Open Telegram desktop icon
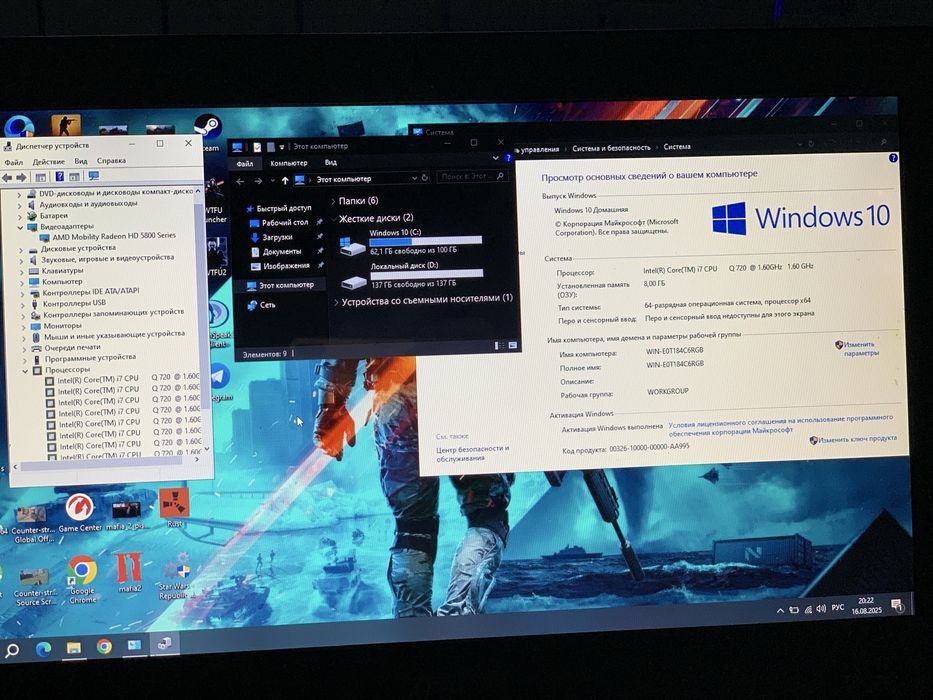The image size is (933, 700). coord(219,382)
